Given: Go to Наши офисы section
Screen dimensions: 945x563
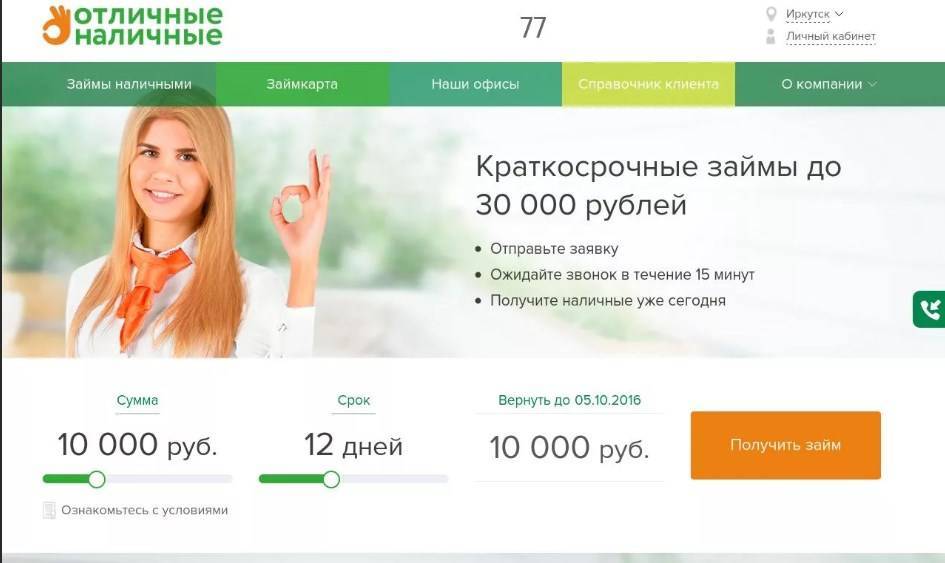Looking at the screenshot, I should (475, 84).
